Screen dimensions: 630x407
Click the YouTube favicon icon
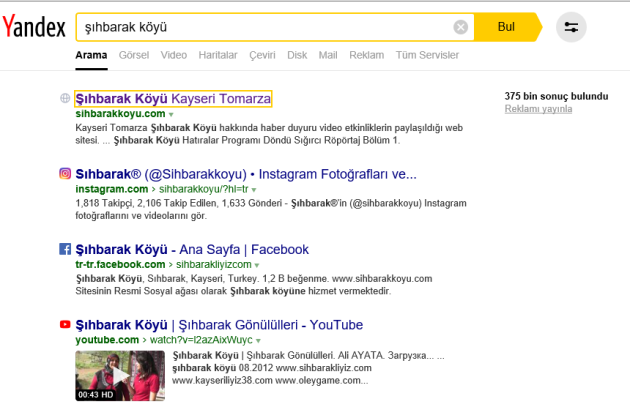tap(65, 324)
